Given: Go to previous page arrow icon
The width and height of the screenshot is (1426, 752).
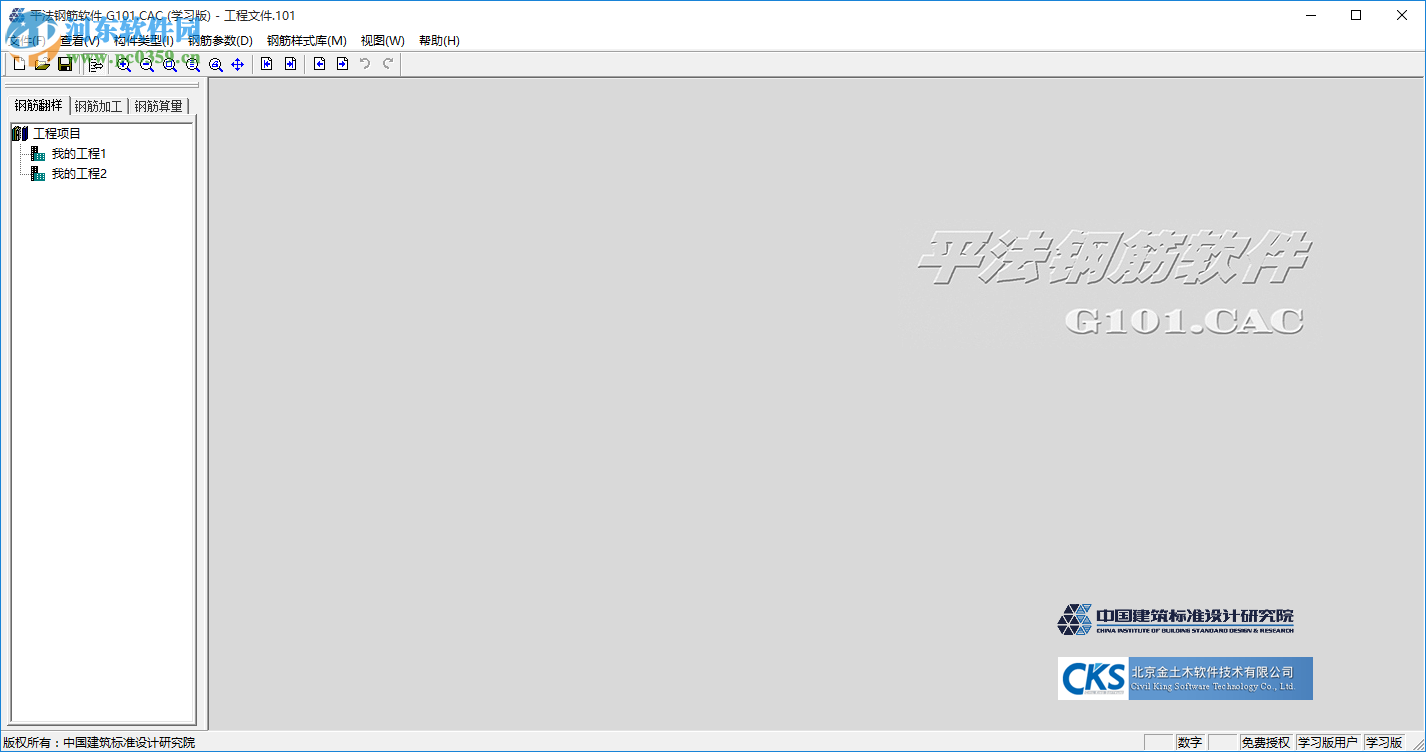Looking at the screenshot, I should [x=320, y=64].
